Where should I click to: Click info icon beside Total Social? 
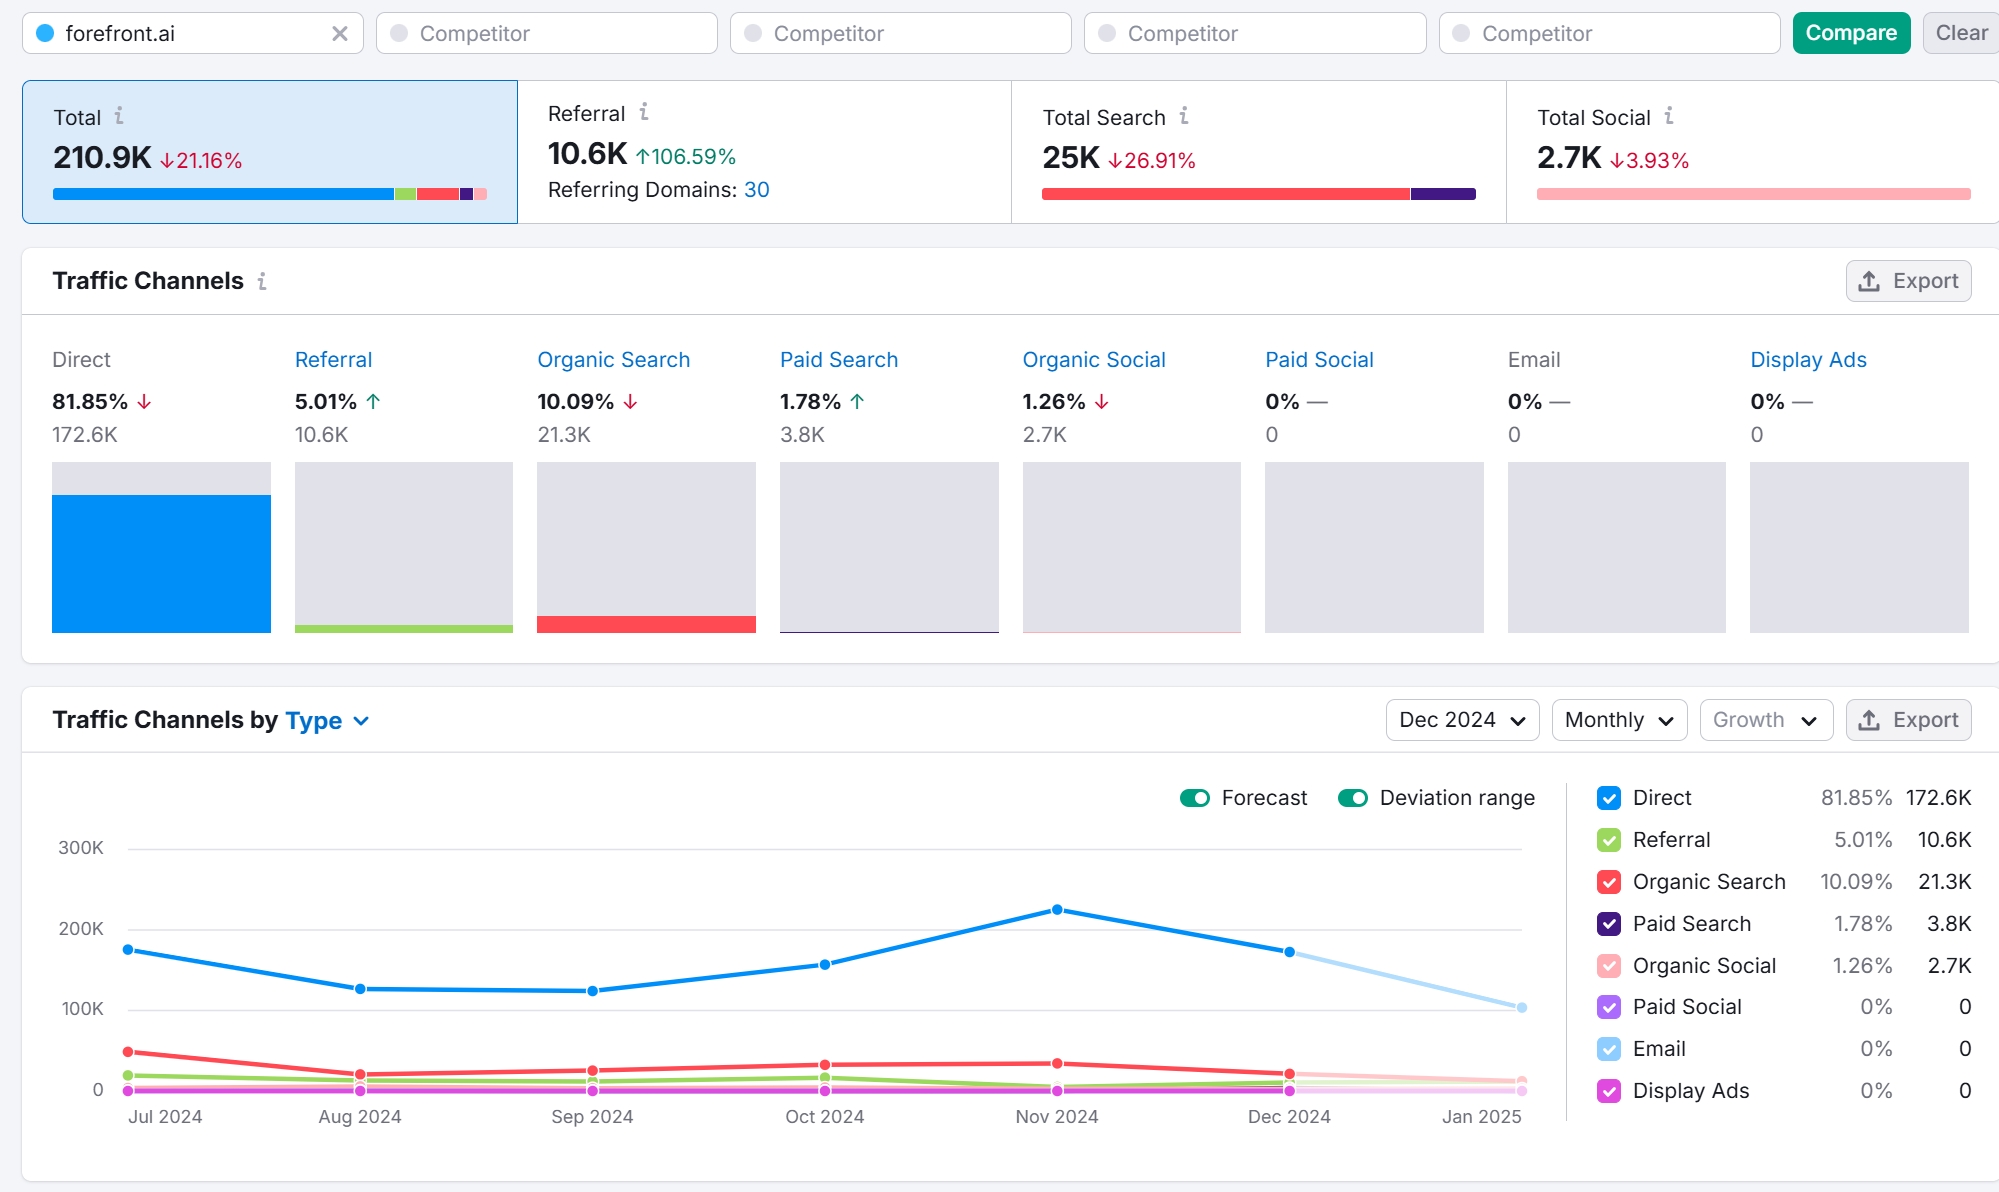[1669, 116]
